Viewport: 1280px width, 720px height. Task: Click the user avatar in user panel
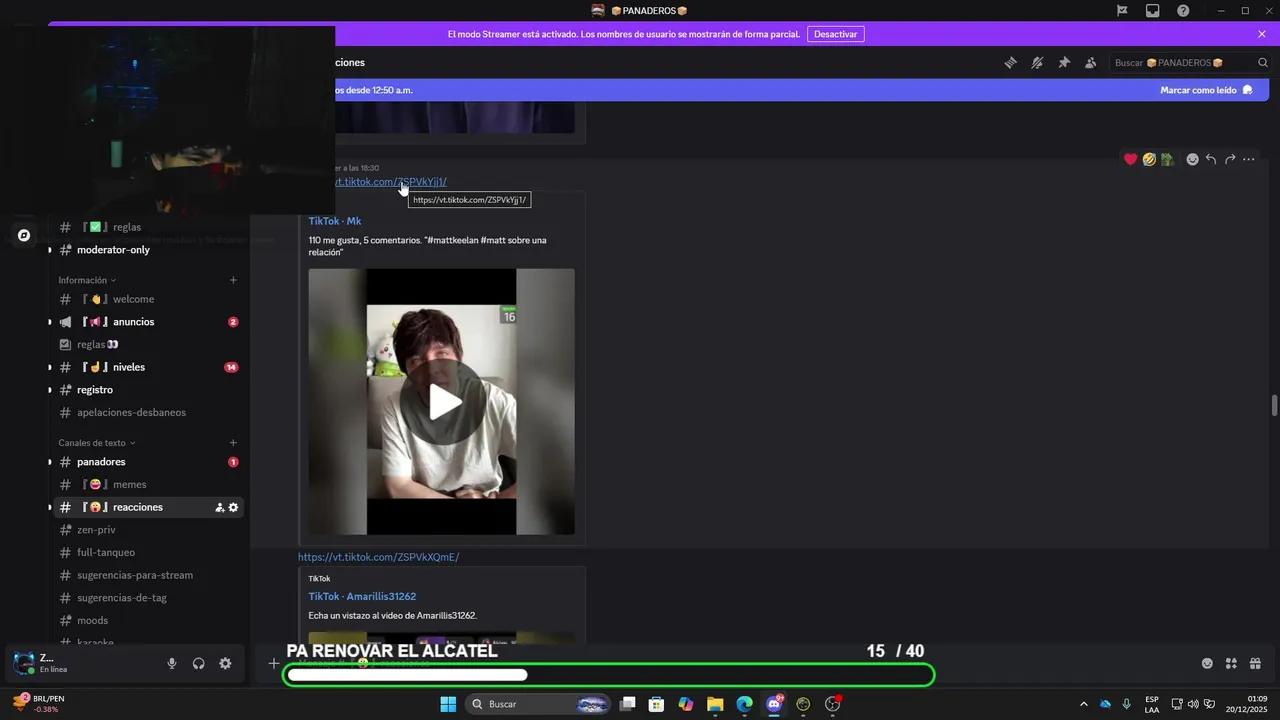click(x=24, y=663)
